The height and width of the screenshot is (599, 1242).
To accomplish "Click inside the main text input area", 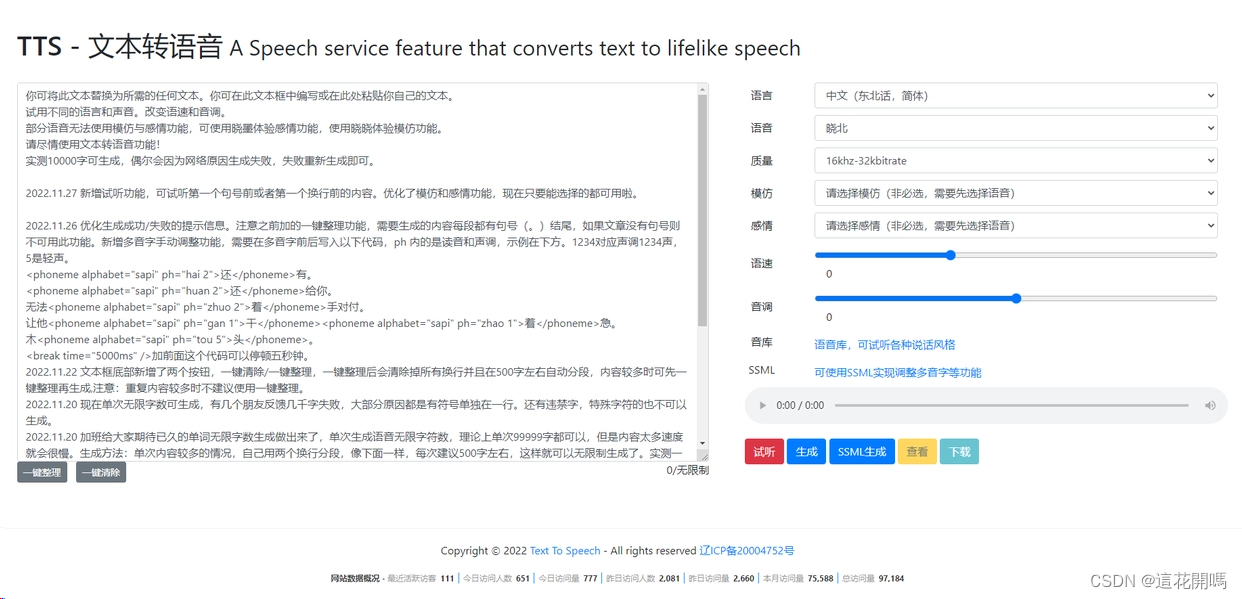I will [x=360, y=270].
